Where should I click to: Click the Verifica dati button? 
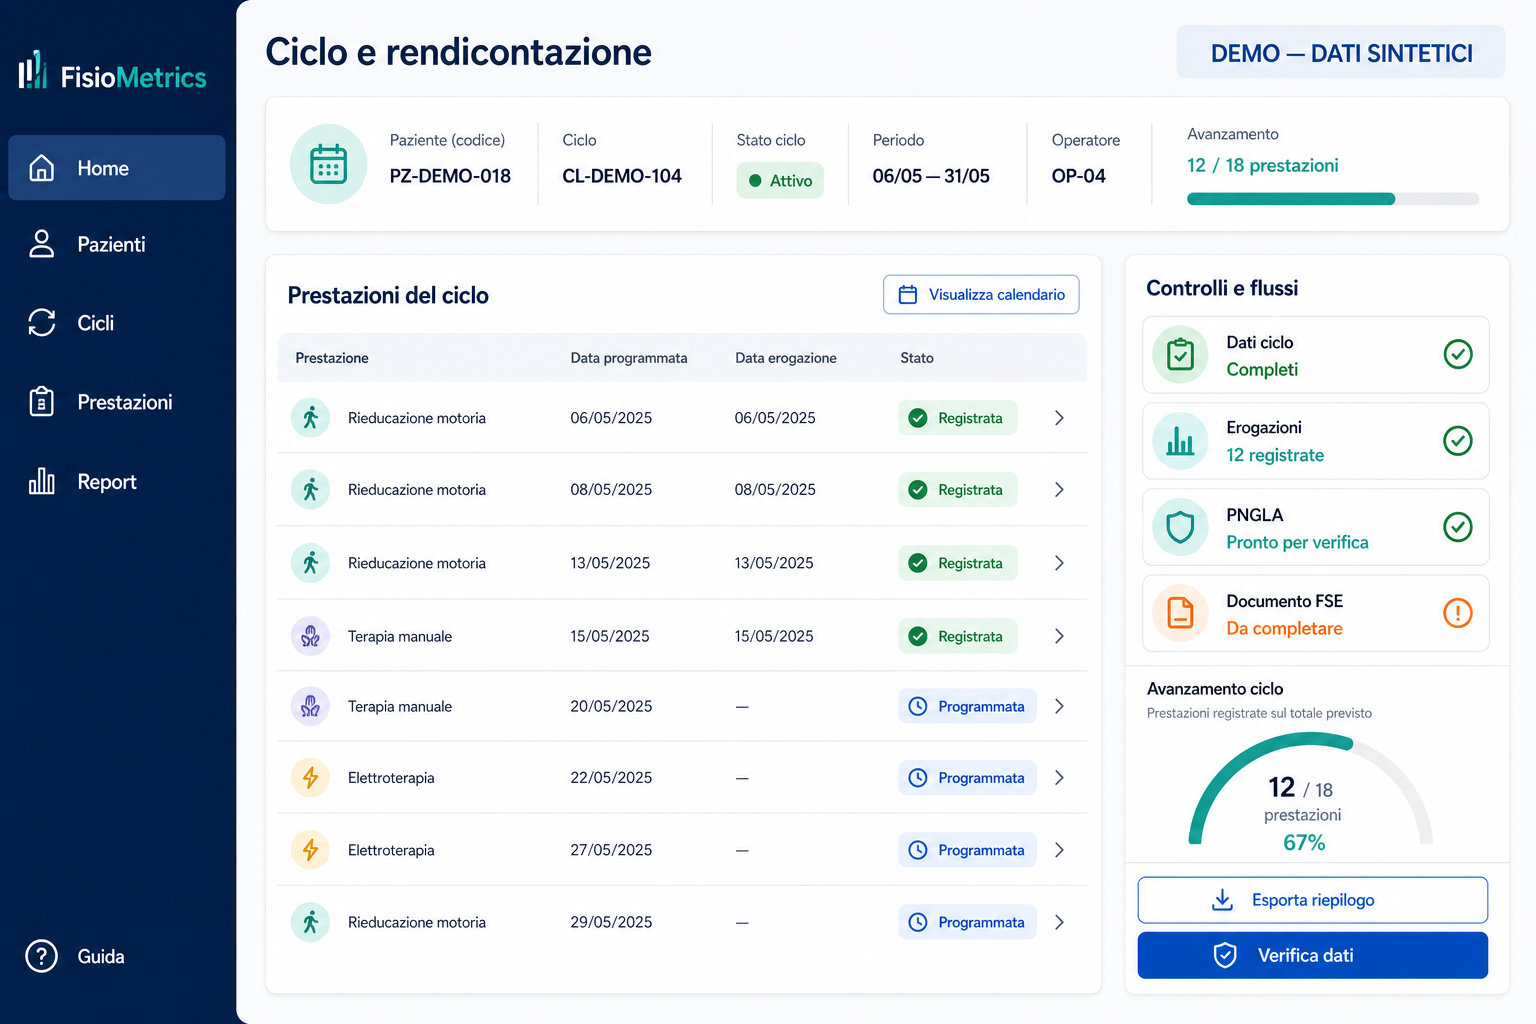click(x=1313, y=955)
